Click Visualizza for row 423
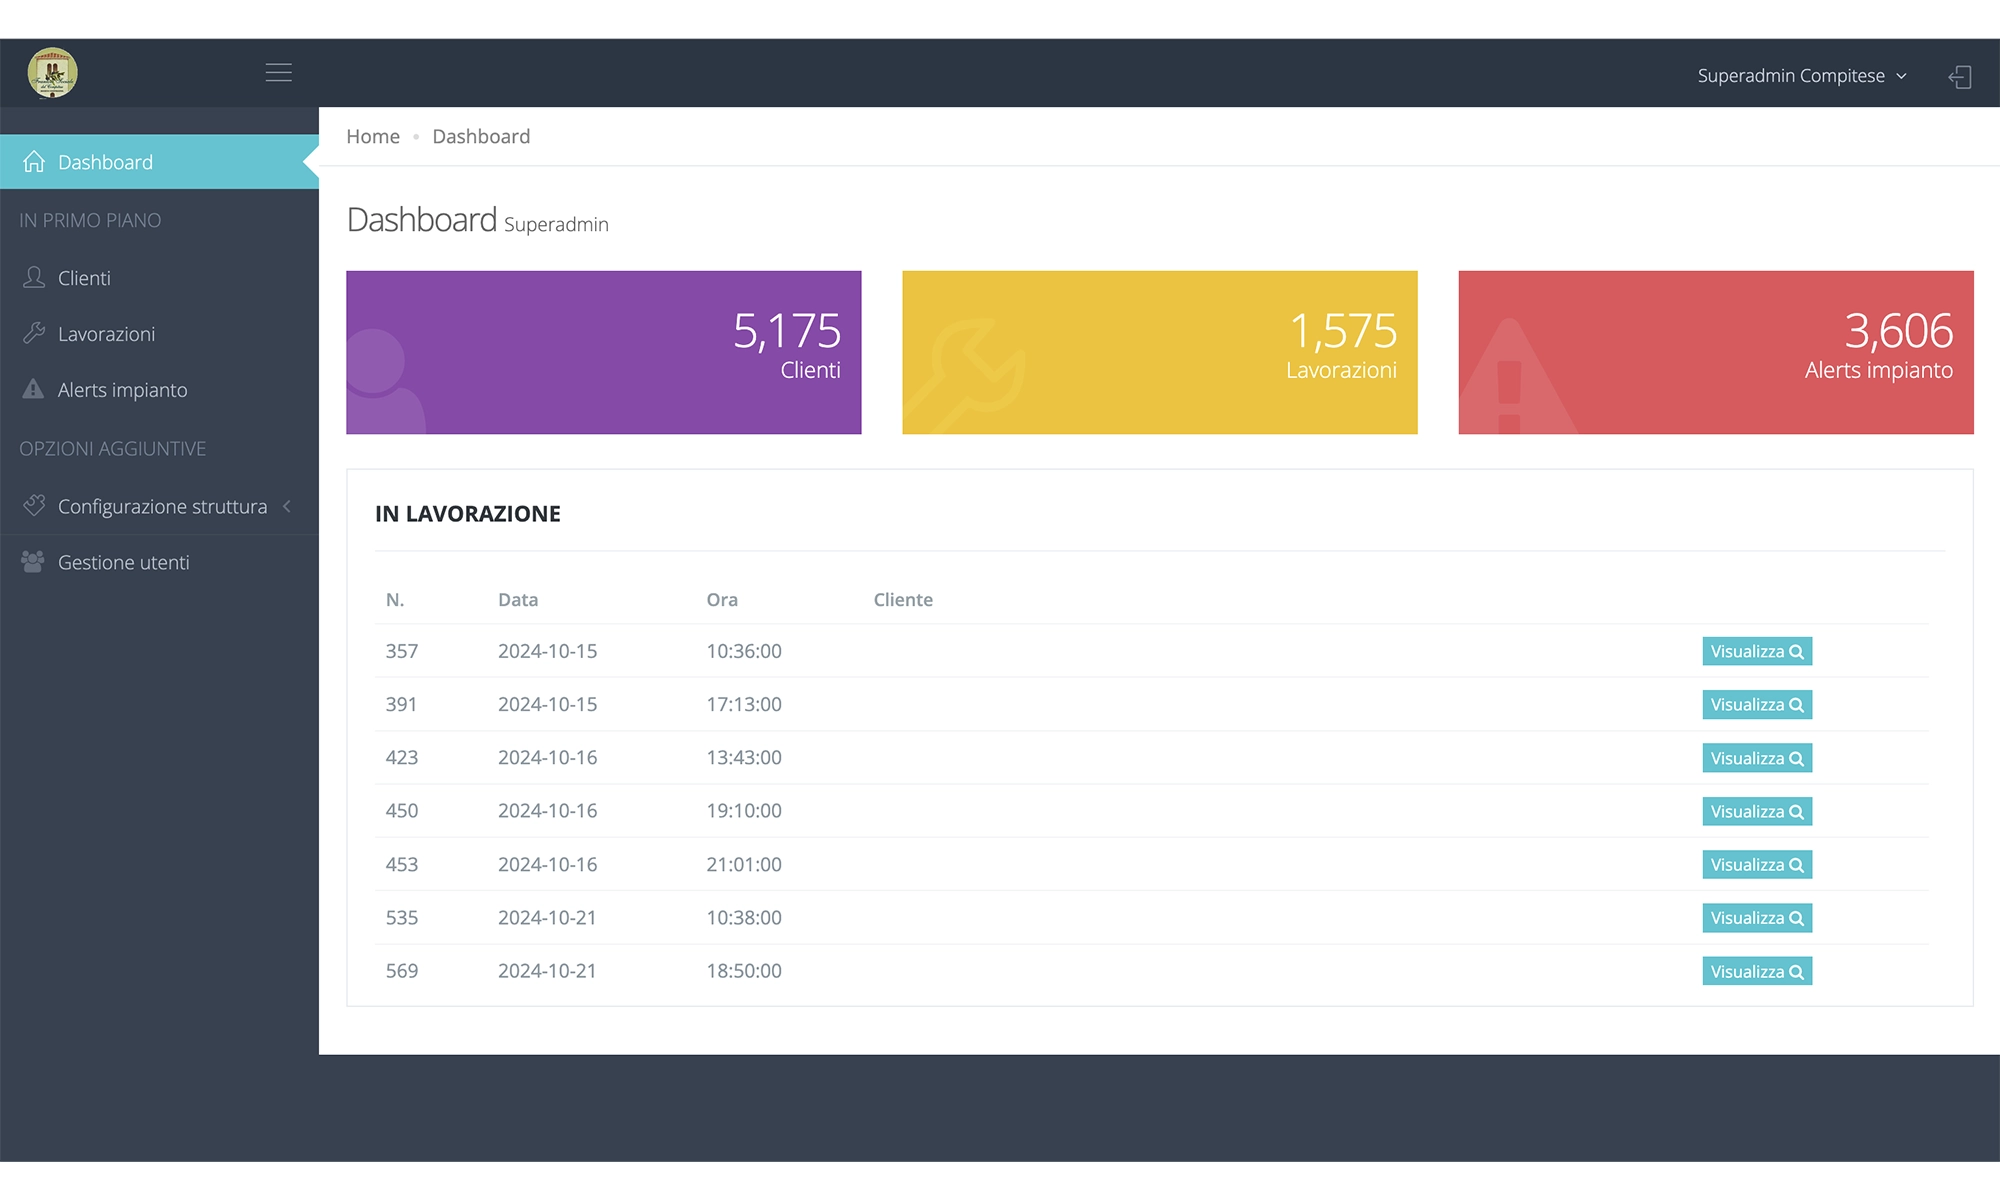This screenshot has width=2000, height=1200. 1757,758
